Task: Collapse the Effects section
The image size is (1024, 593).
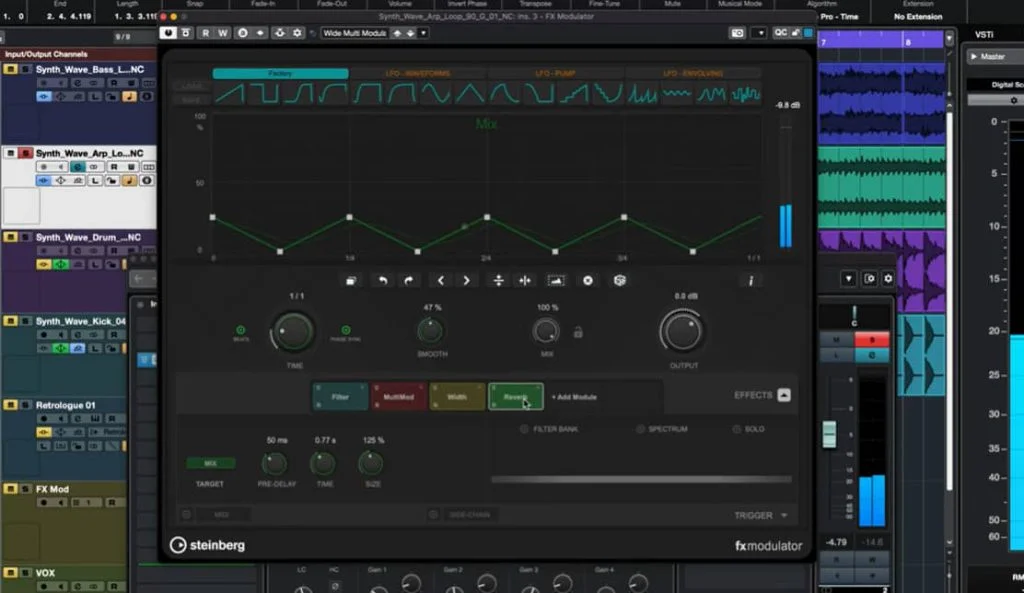Action: [x=784, y=395]
